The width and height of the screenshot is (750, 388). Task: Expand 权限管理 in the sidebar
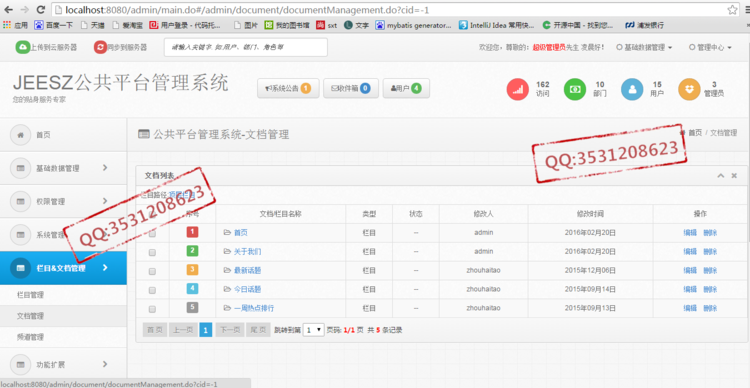(63, 201)
